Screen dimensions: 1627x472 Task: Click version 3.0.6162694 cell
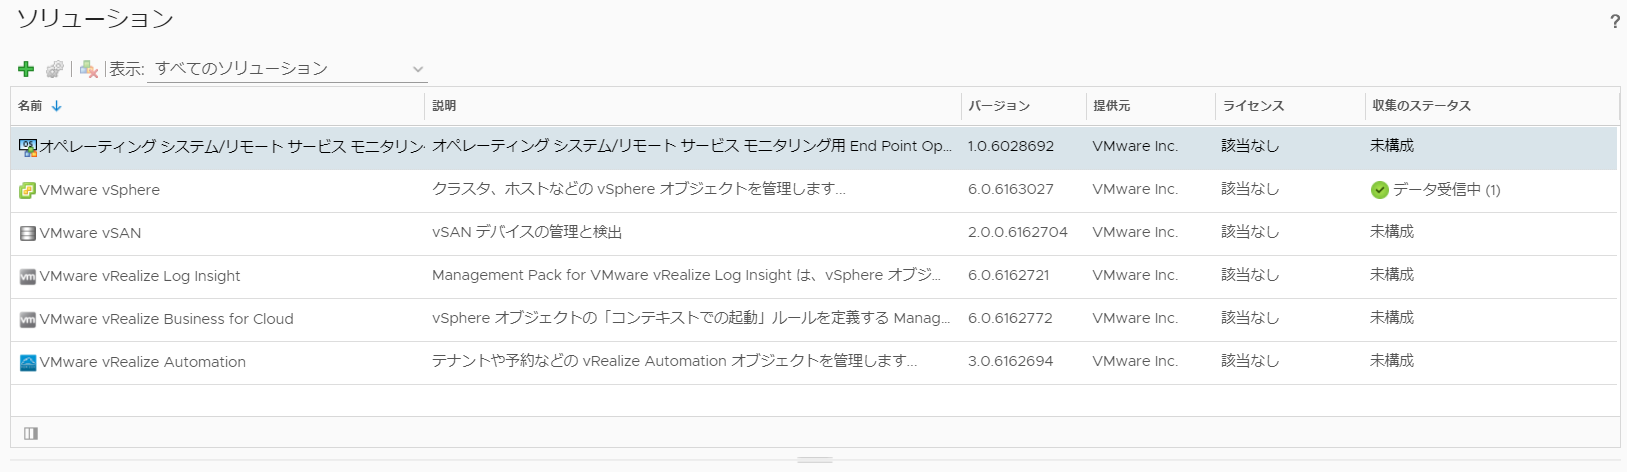coord(1010,361)
